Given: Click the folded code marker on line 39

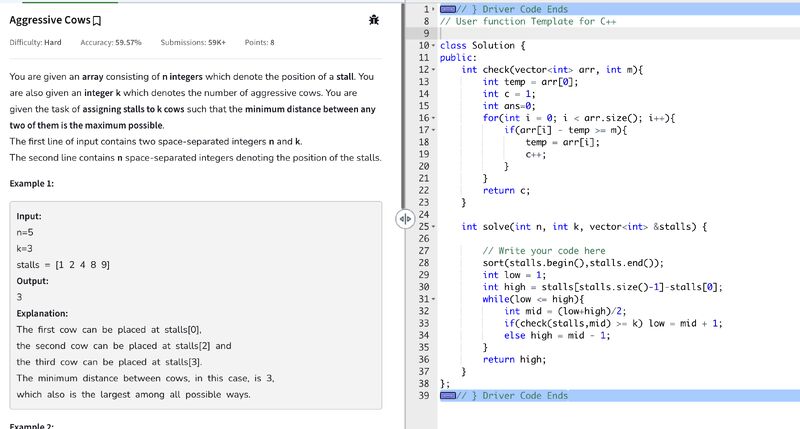Looking at the screenshot, I should click(446, 395).
